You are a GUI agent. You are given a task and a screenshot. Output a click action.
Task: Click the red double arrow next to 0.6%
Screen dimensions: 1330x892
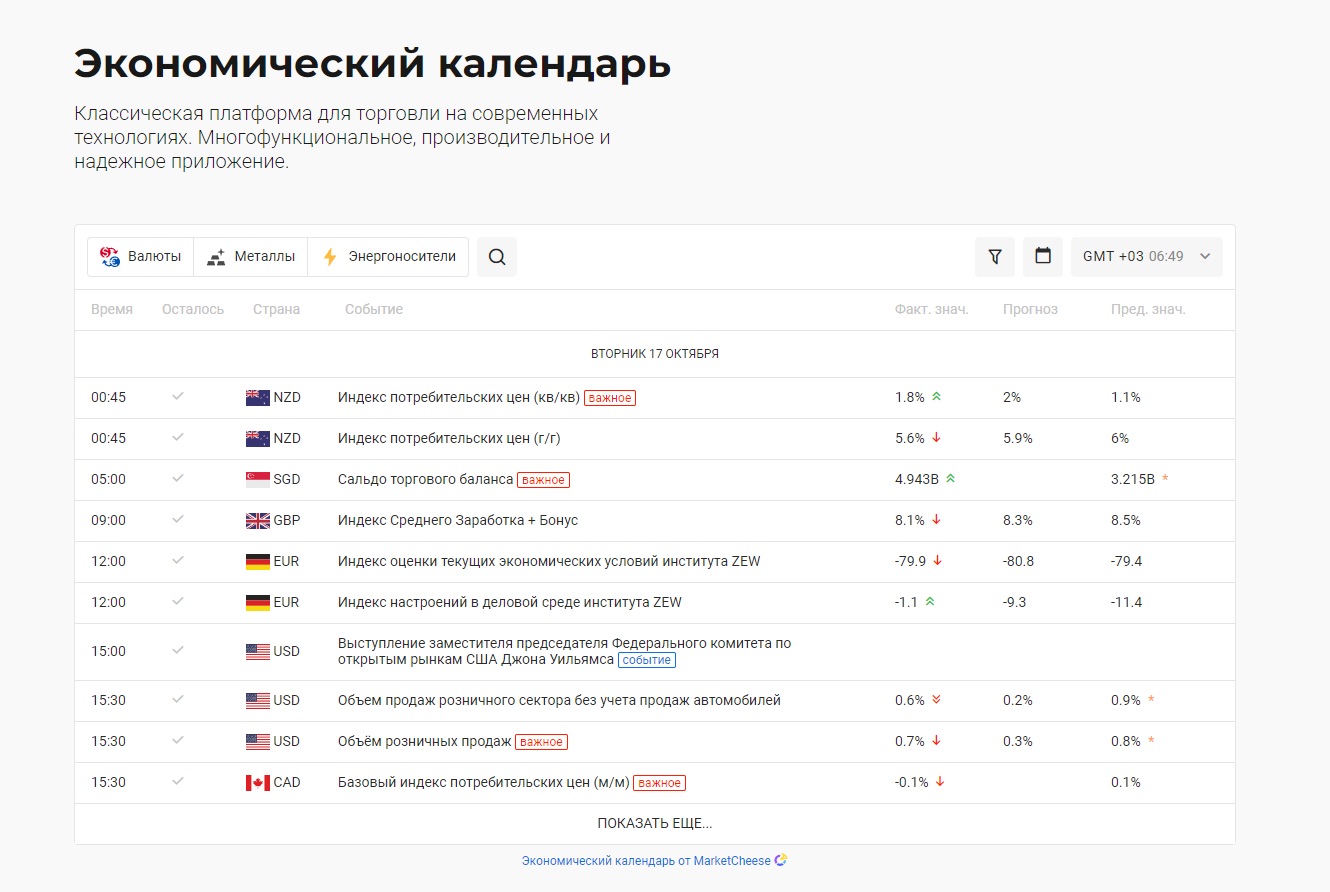(x=937, y=700)
